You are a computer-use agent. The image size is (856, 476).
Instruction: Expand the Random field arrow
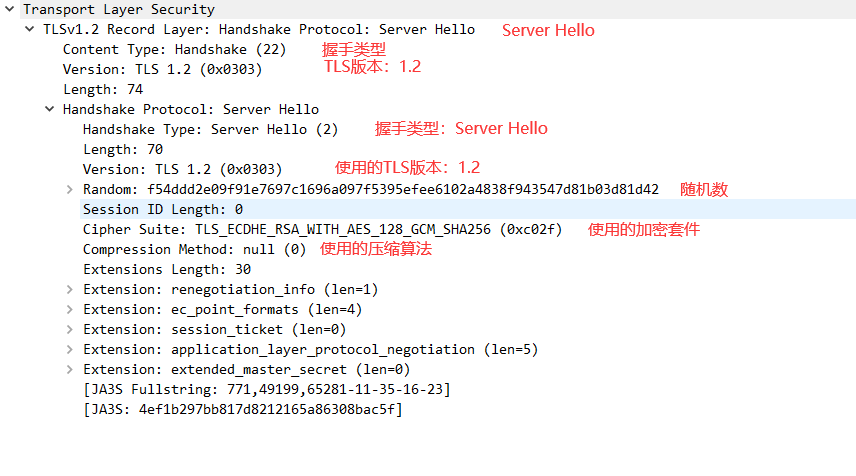point(69,189)
